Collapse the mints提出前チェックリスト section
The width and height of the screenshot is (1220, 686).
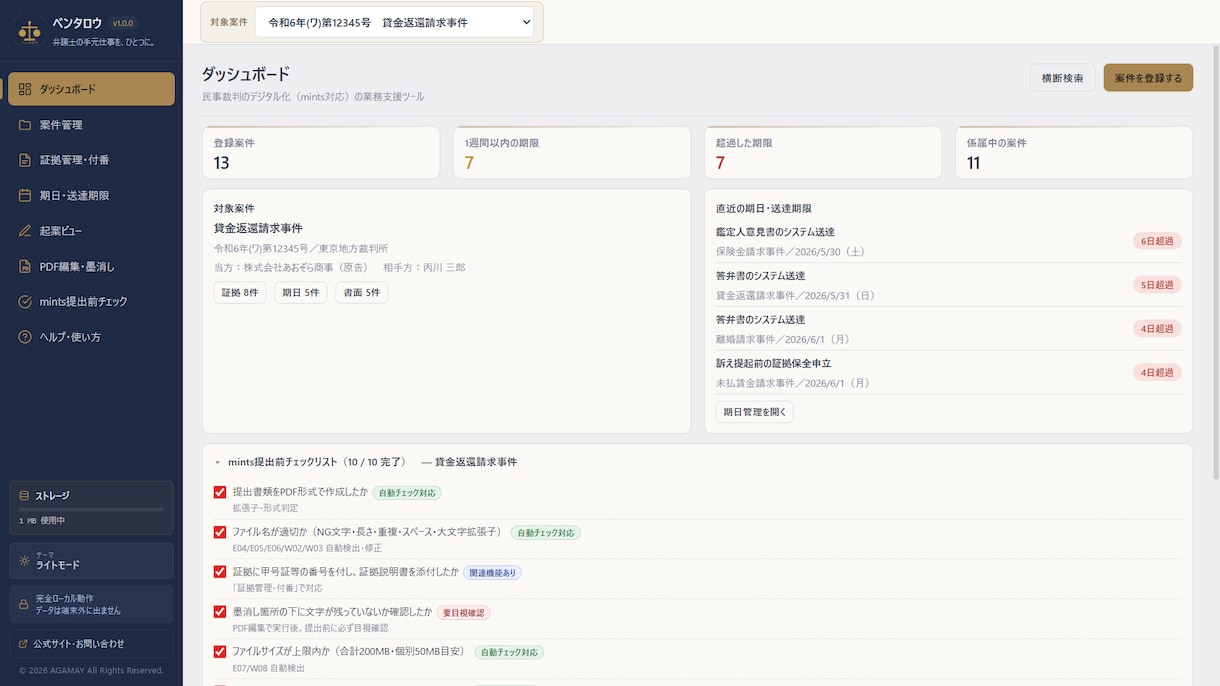[x=218, y=462]
